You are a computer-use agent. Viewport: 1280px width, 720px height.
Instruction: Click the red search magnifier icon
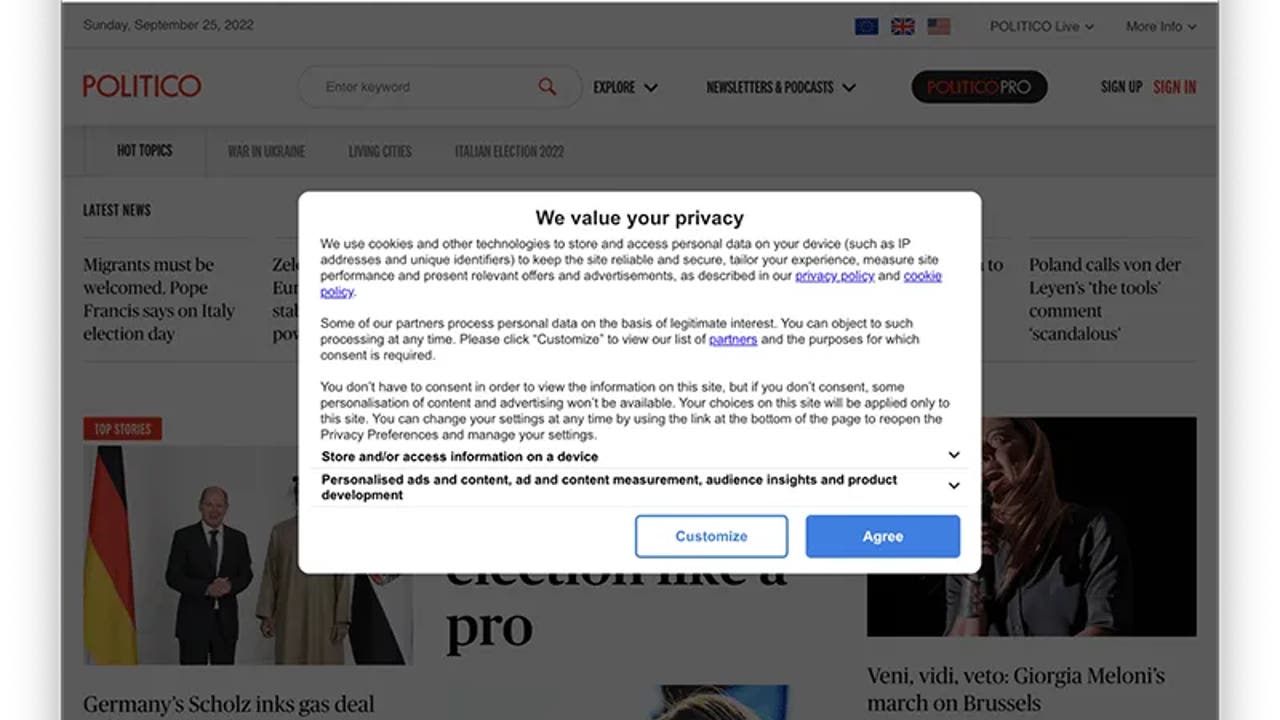click(547, 87)
